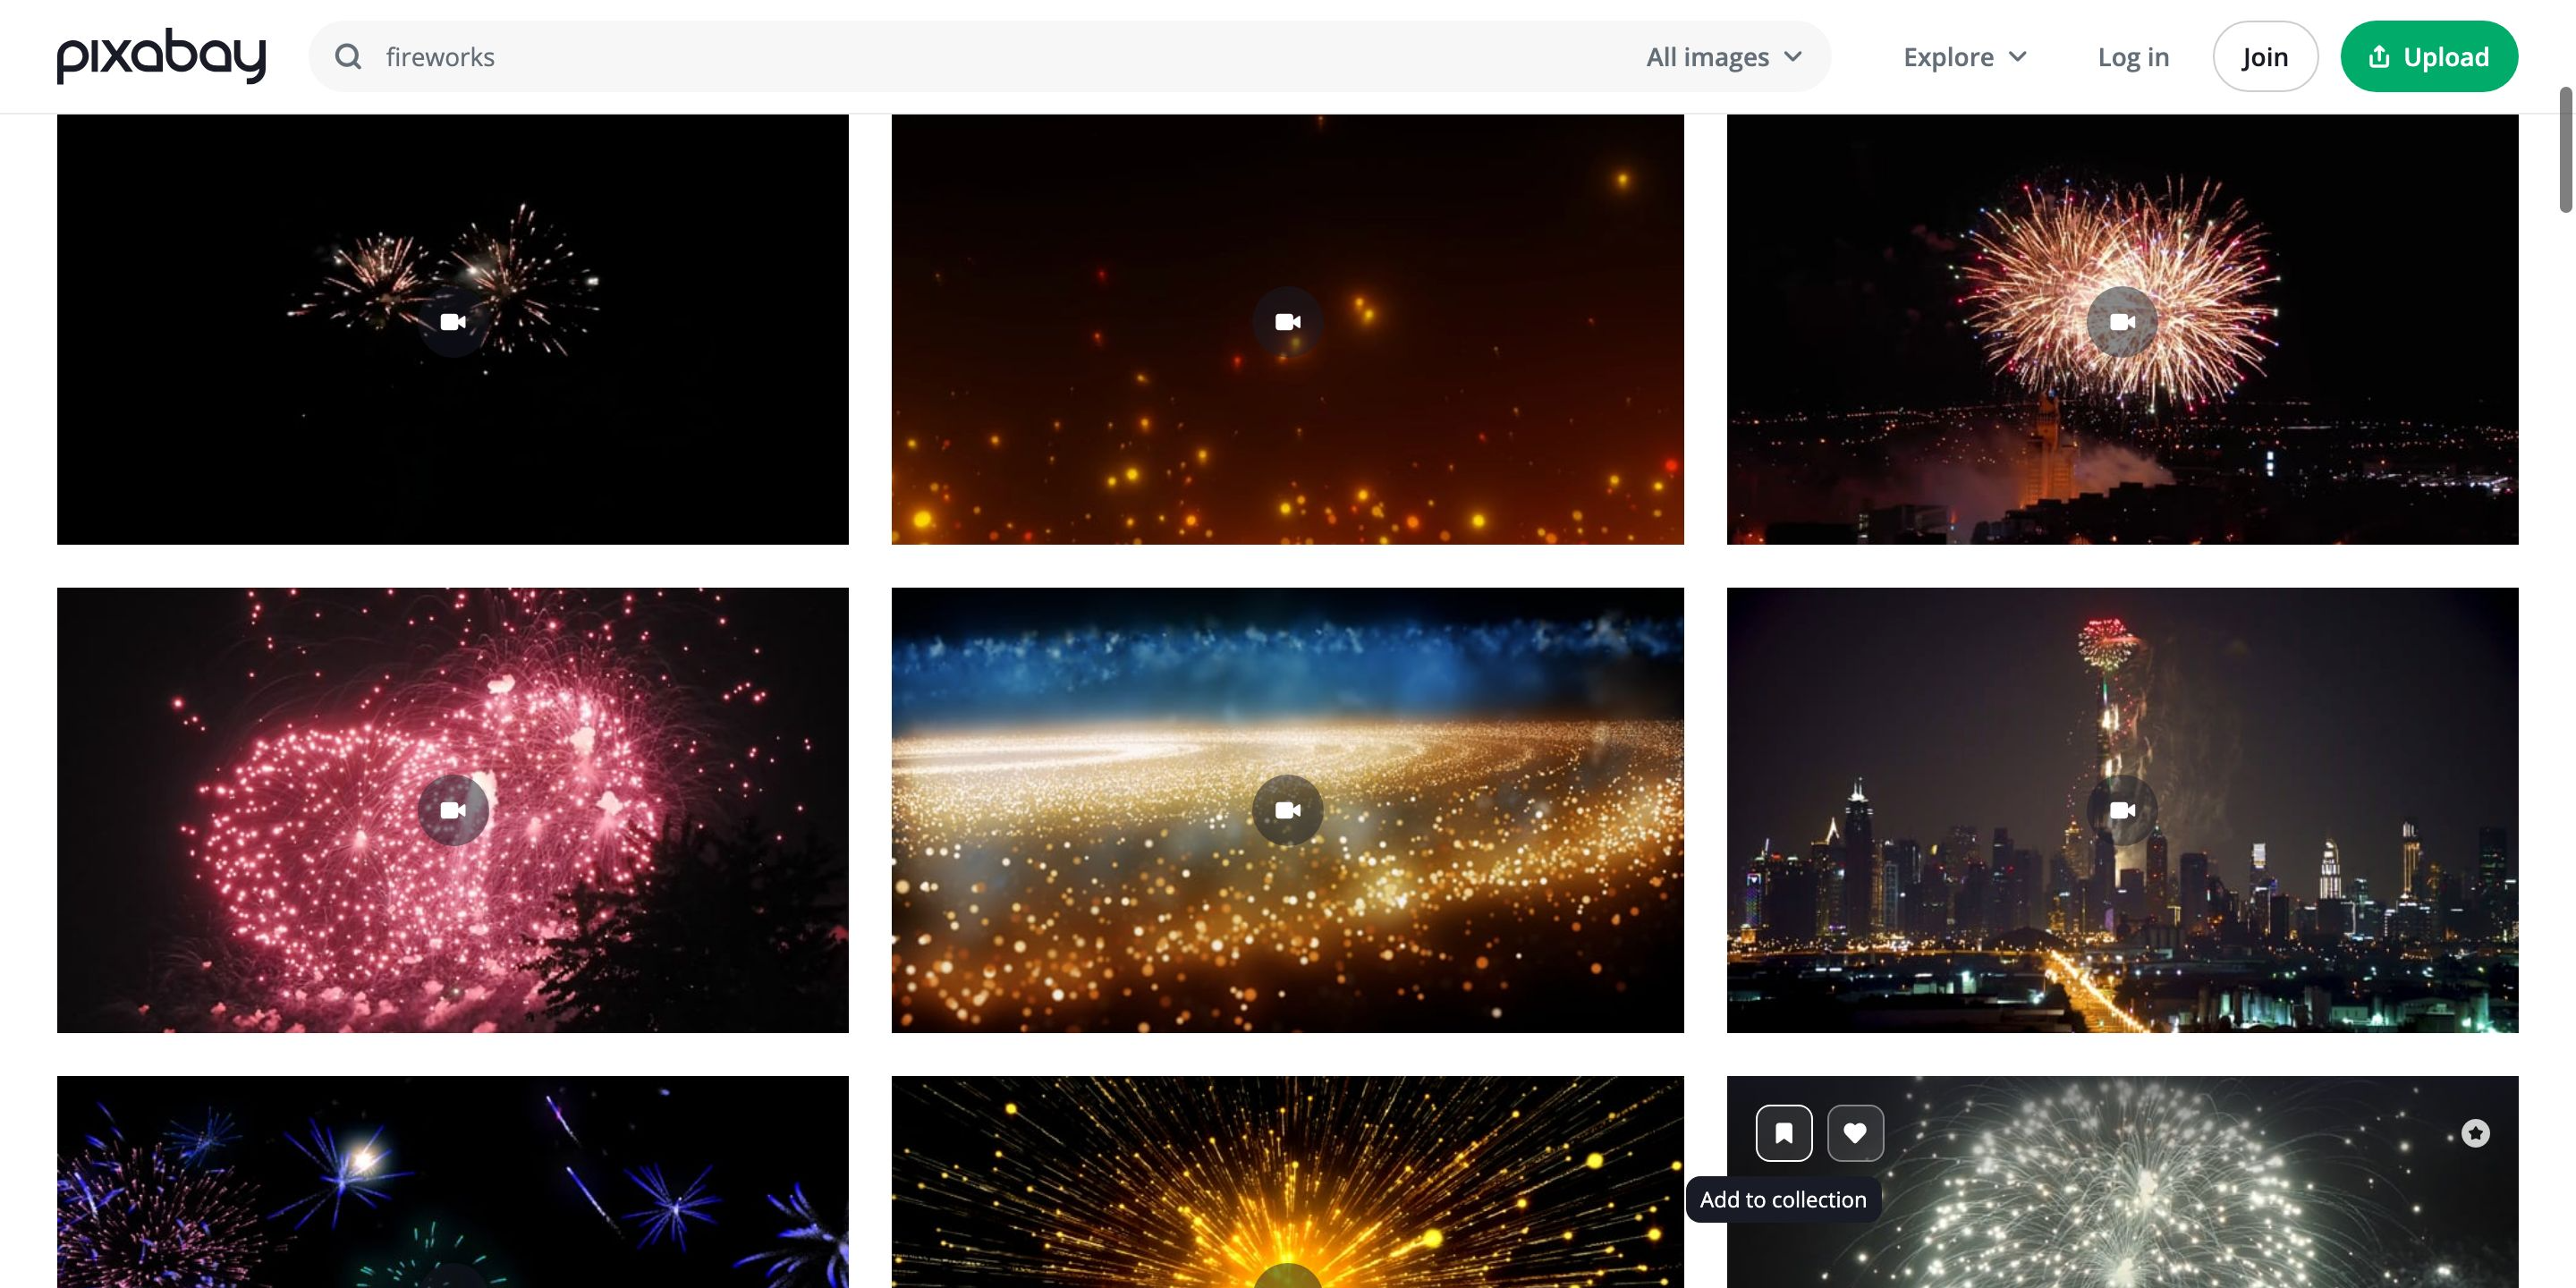Click the star badge on white fireworks thumbnail
This screenshot has height=1288, width=2576.
(2475, 1133)
